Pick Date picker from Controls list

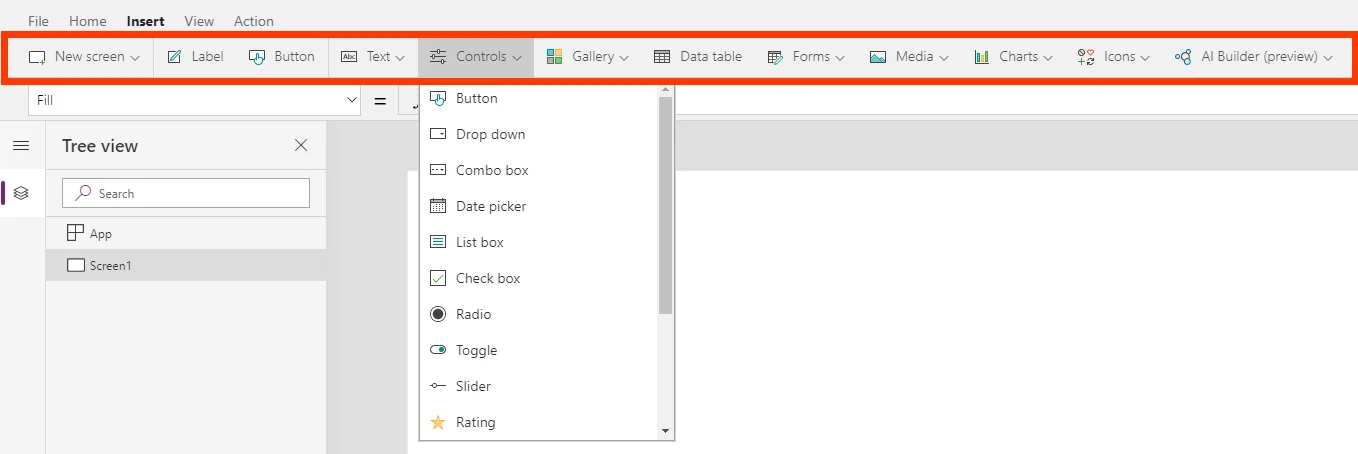539,206
